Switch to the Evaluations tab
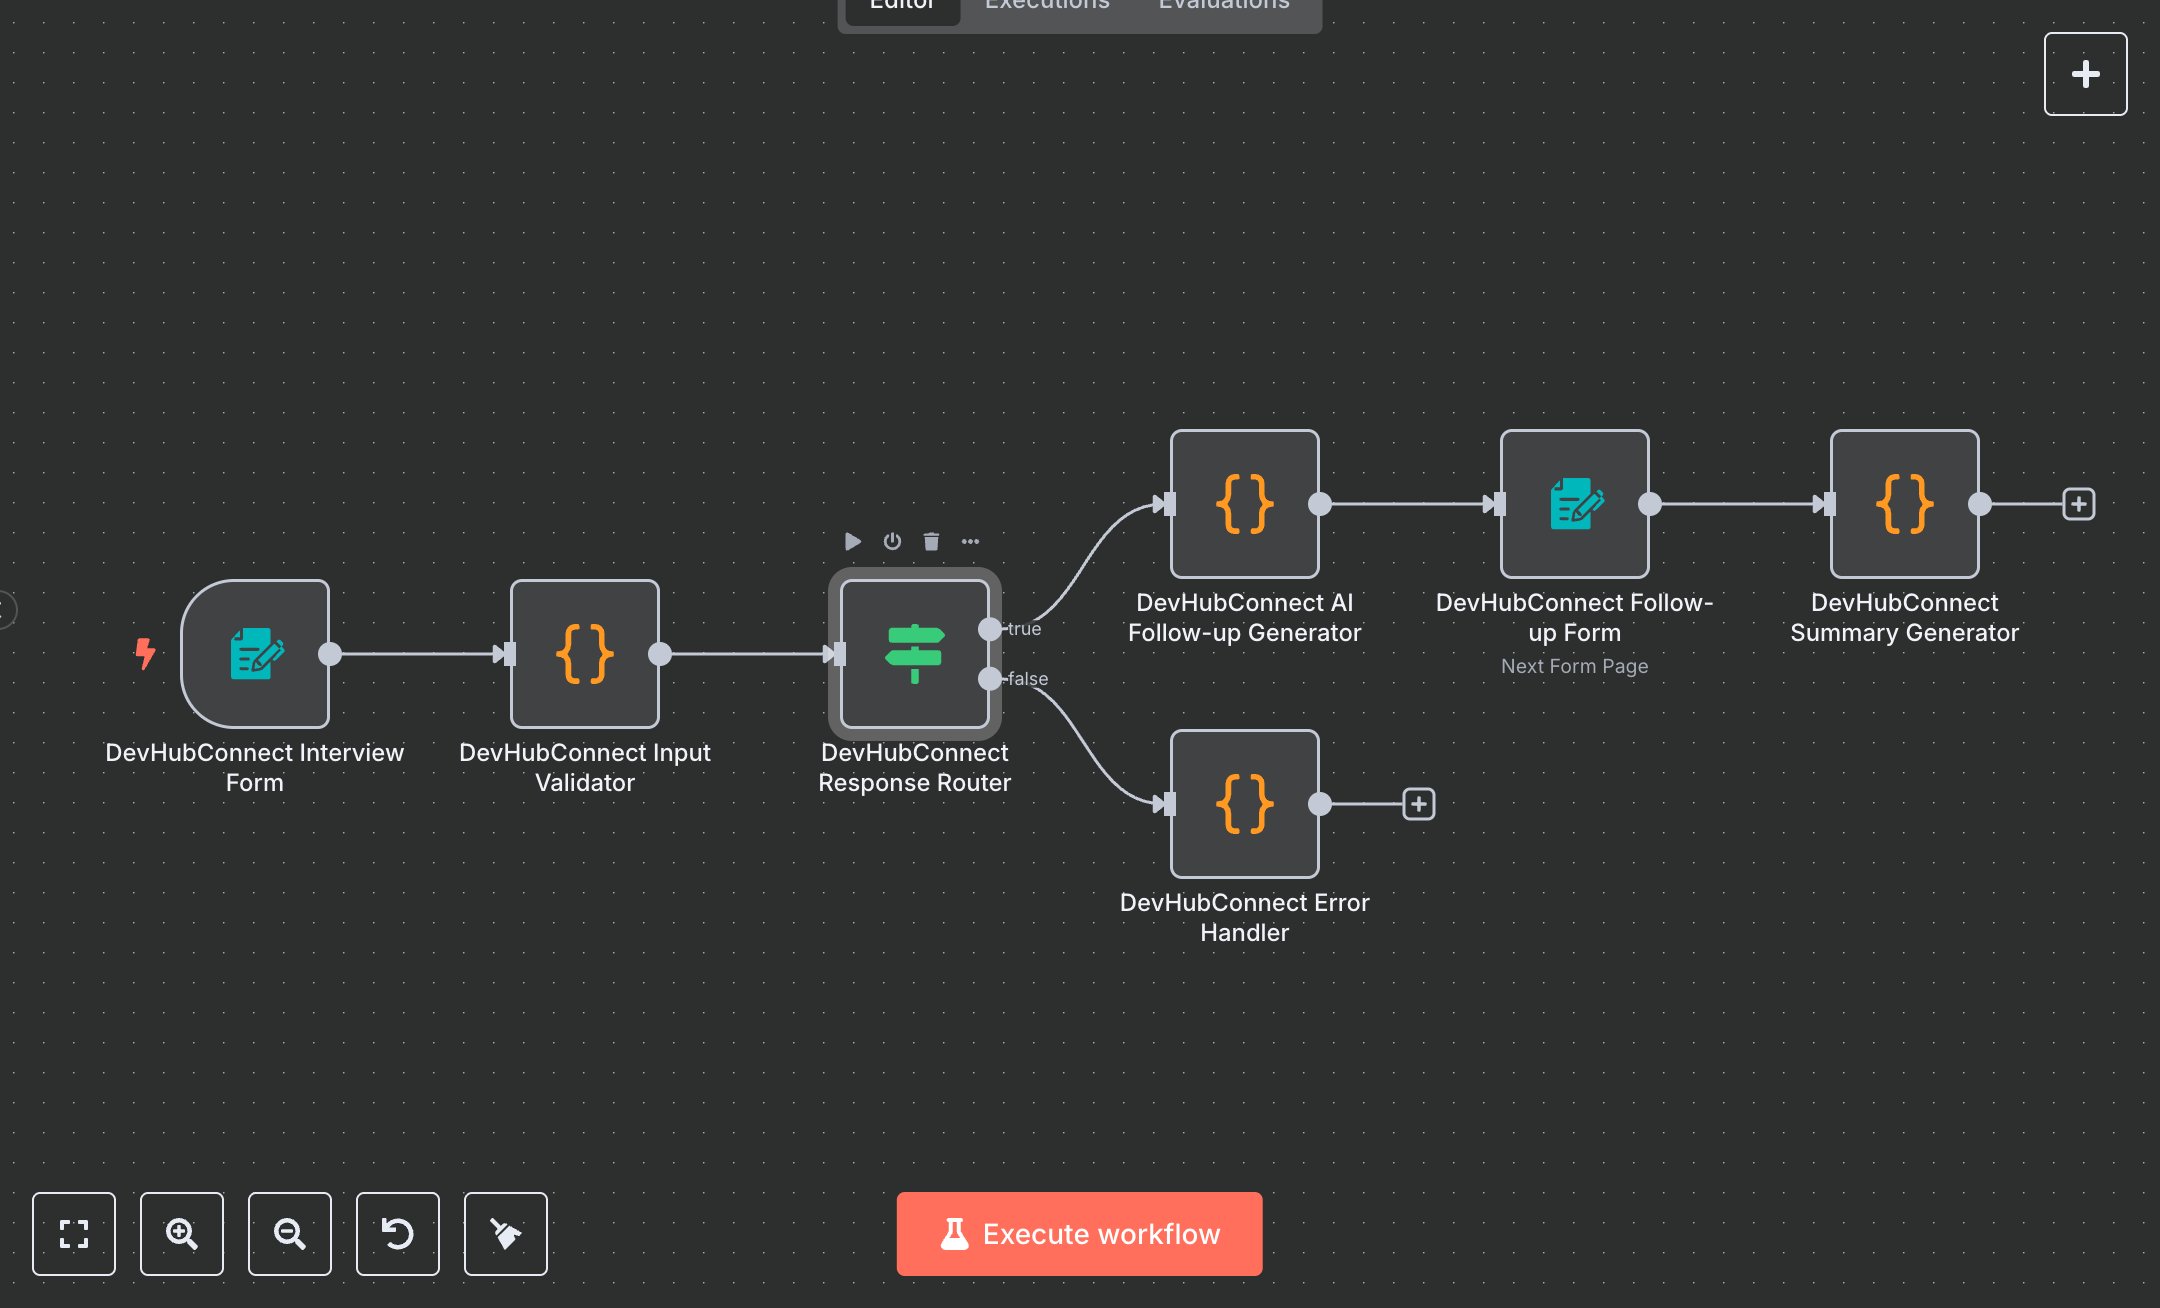 coord(1222,6)
